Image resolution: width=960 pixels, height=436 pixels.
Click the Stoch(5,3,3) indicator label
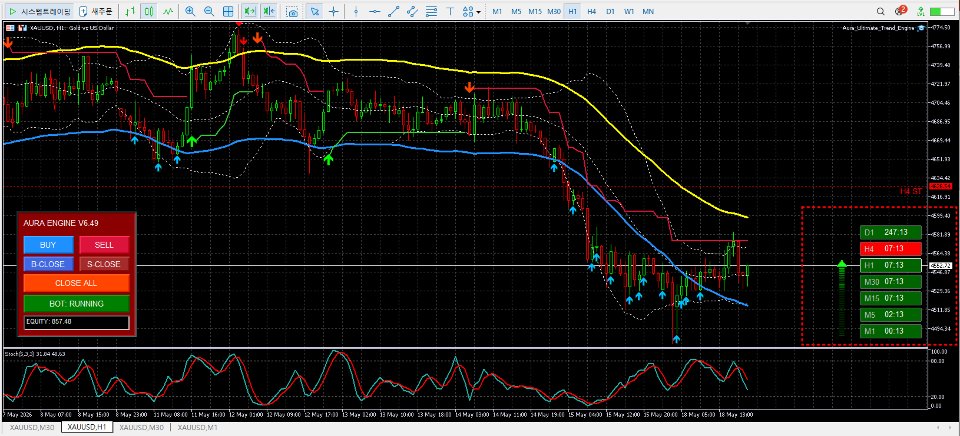pos(35,354)
